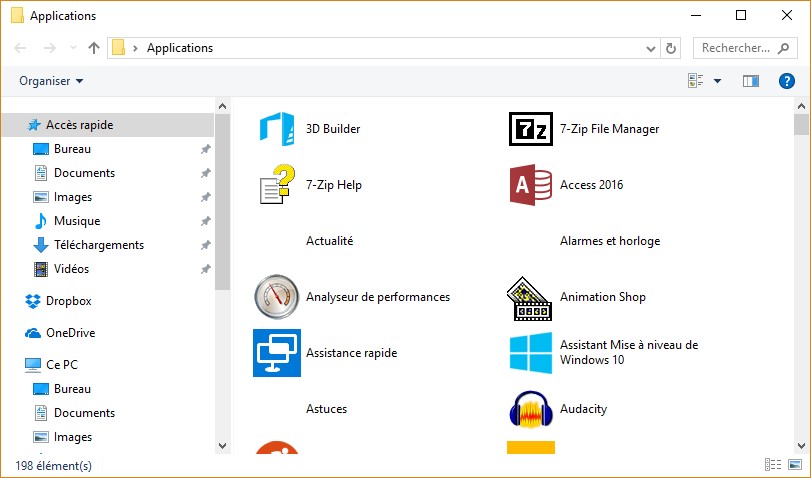
Task: Open Dropbox in the sidebar
Action: (68, 301)
